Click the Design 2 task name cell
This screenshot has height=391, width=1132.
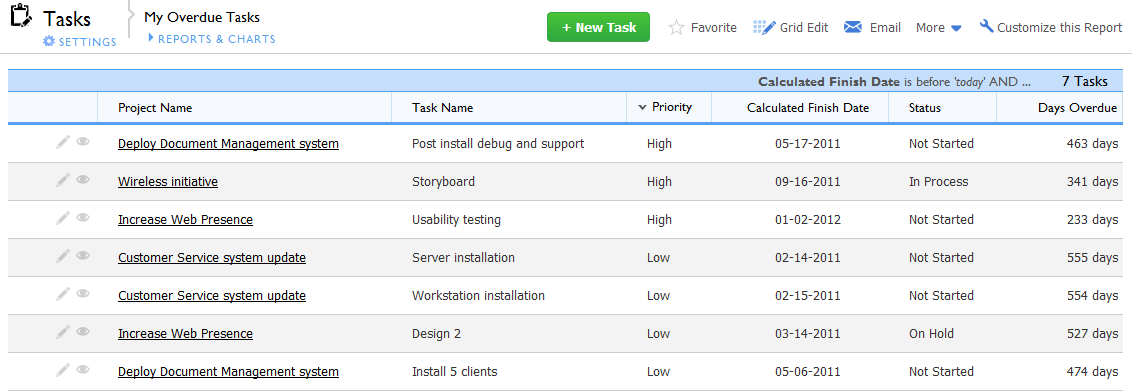(436, 334)
